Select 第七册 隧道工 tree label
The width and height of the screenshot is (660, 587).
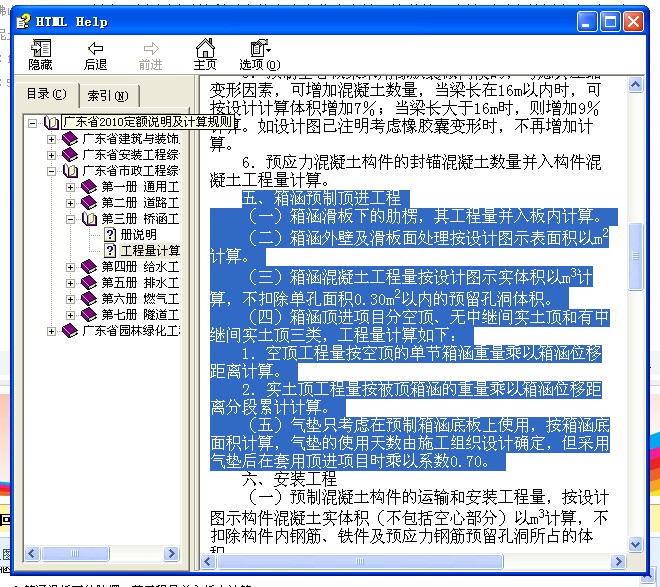coord(140,314)
